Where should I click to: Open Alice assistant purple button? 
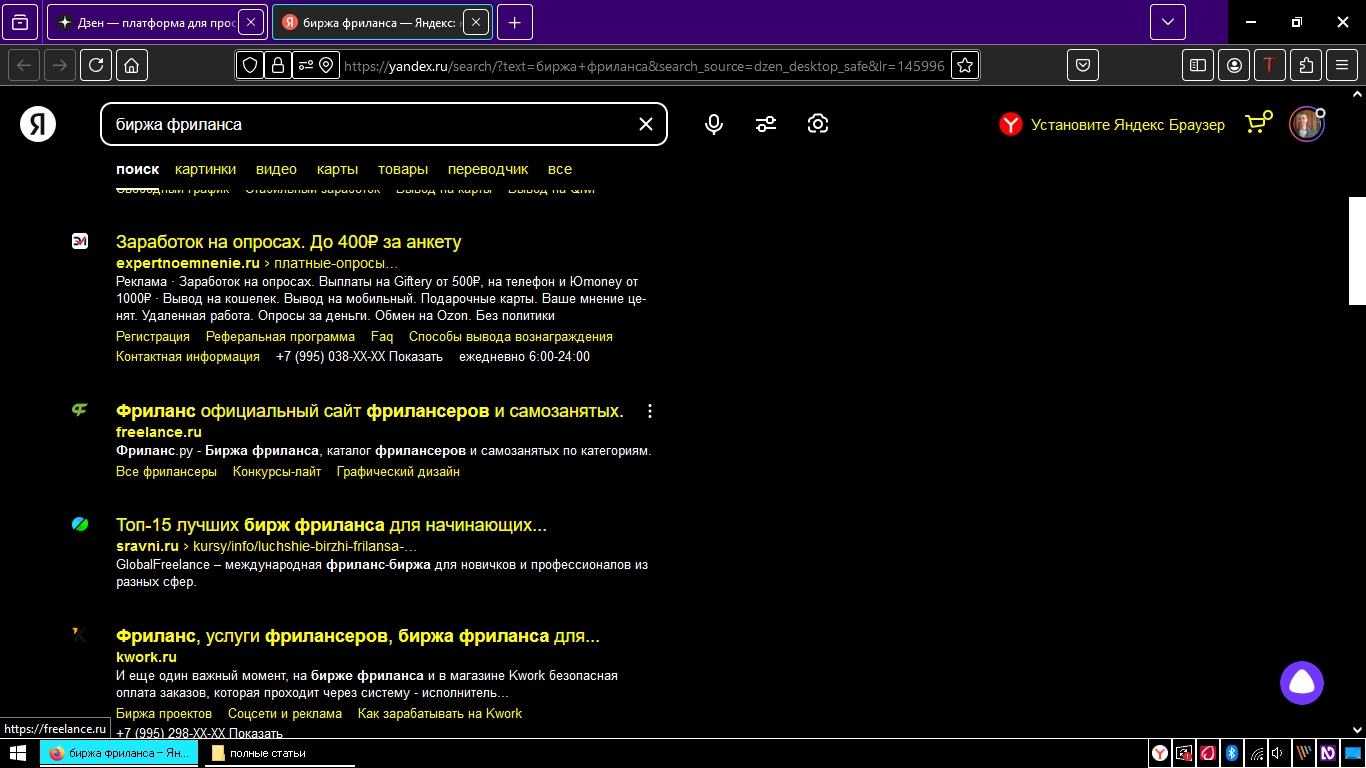pyautogui.click(x=1302, y=683)
